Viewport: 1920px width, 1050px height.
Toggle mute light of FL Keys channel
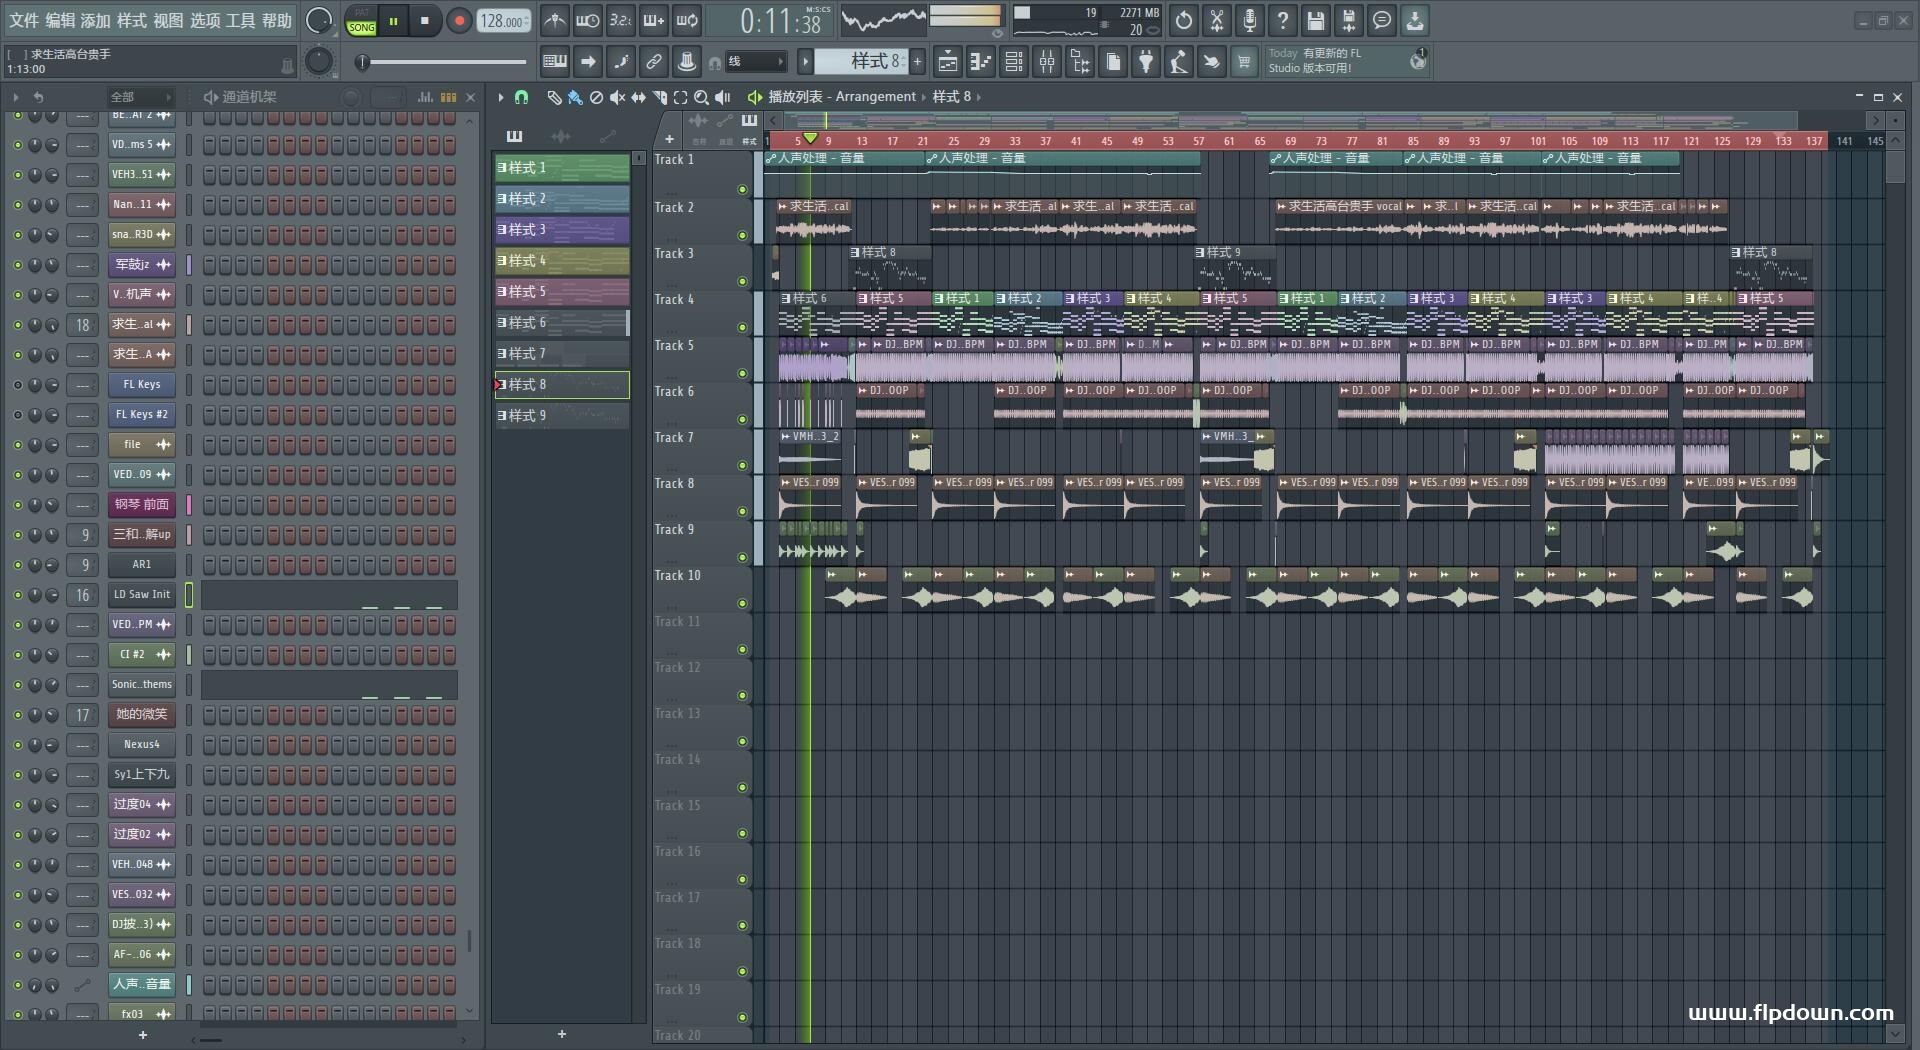[x=17, y=384]
